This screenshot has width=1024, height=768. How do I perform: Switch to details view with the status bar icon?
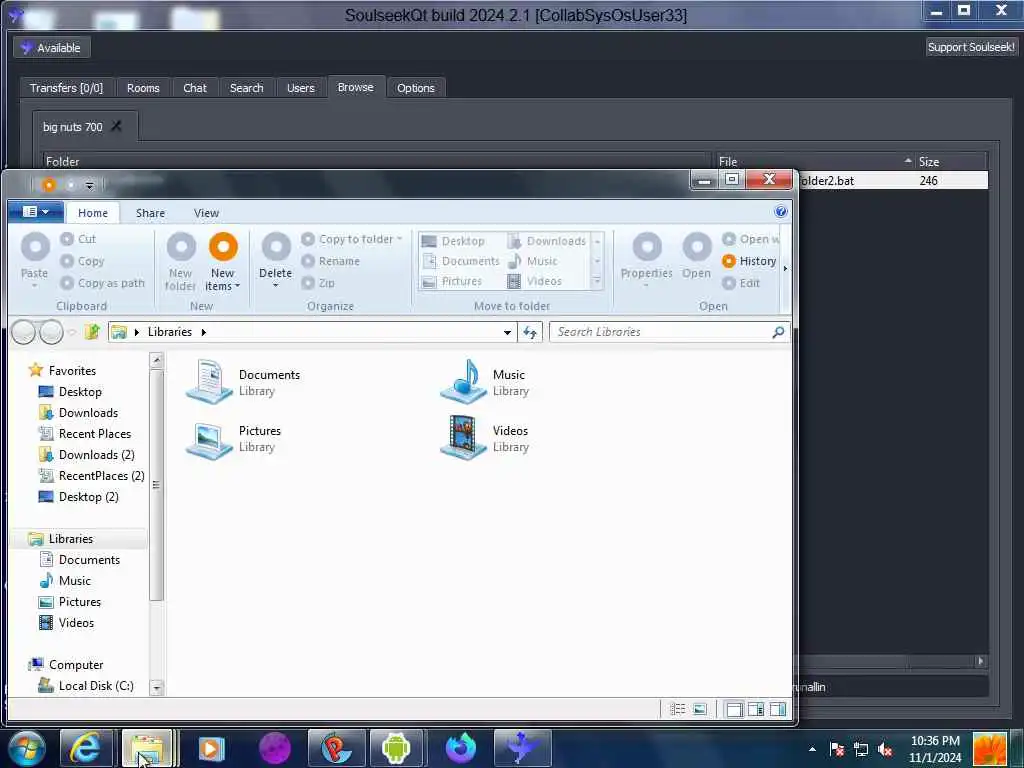(678, 709)
